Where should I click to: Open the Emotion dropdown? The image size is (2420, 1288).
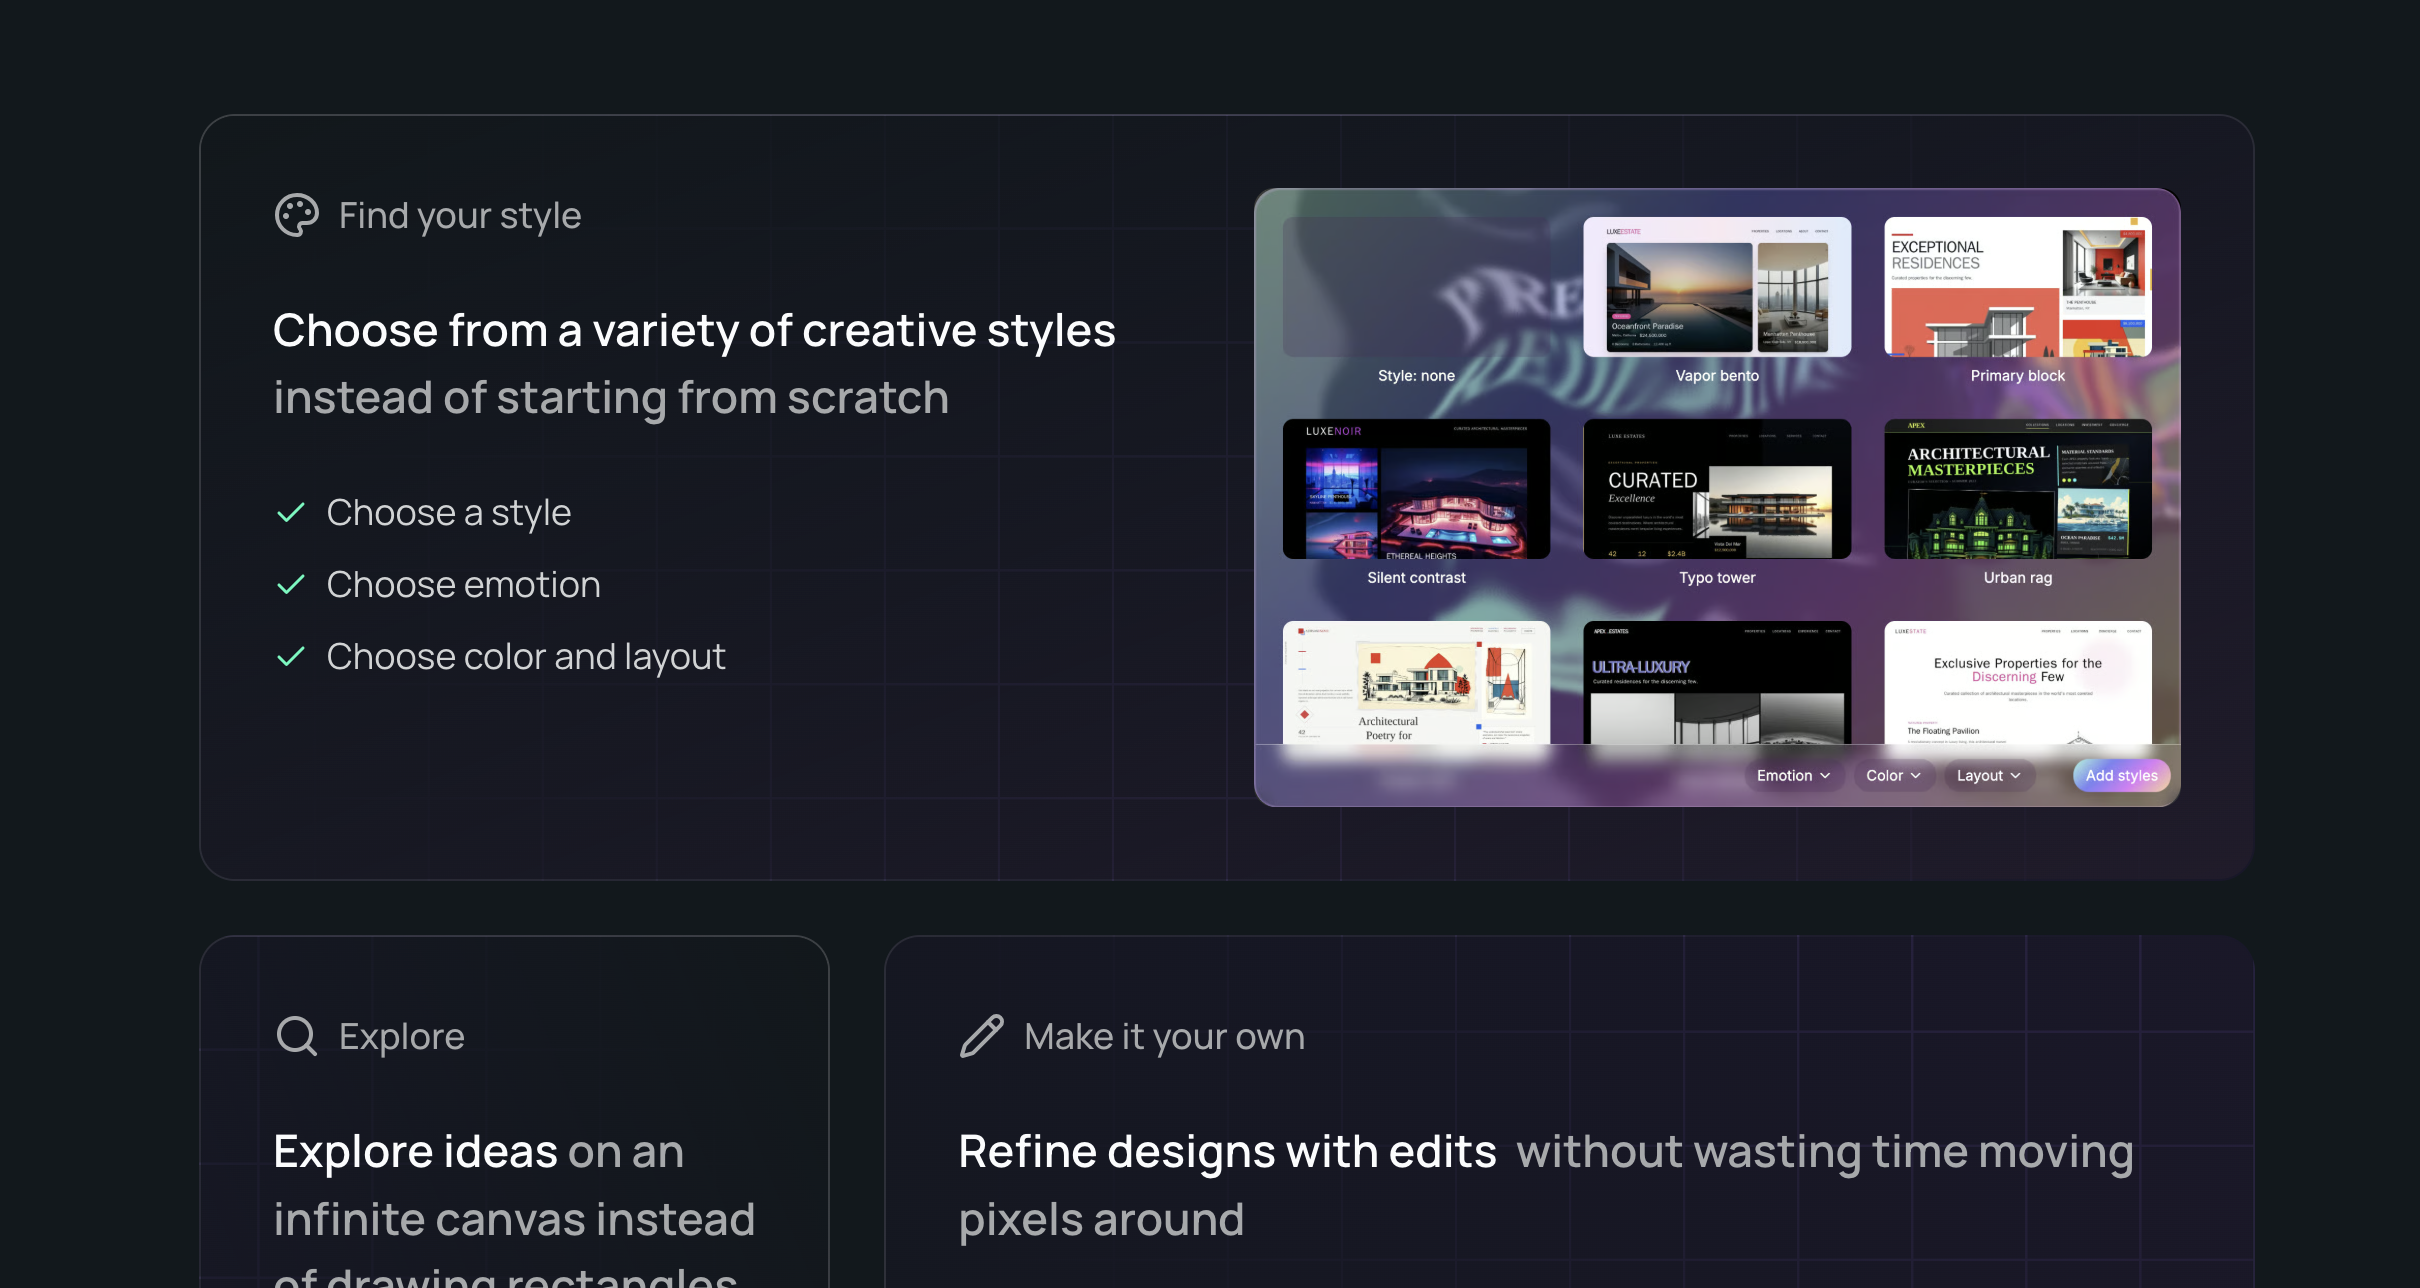click(1793, 775)
